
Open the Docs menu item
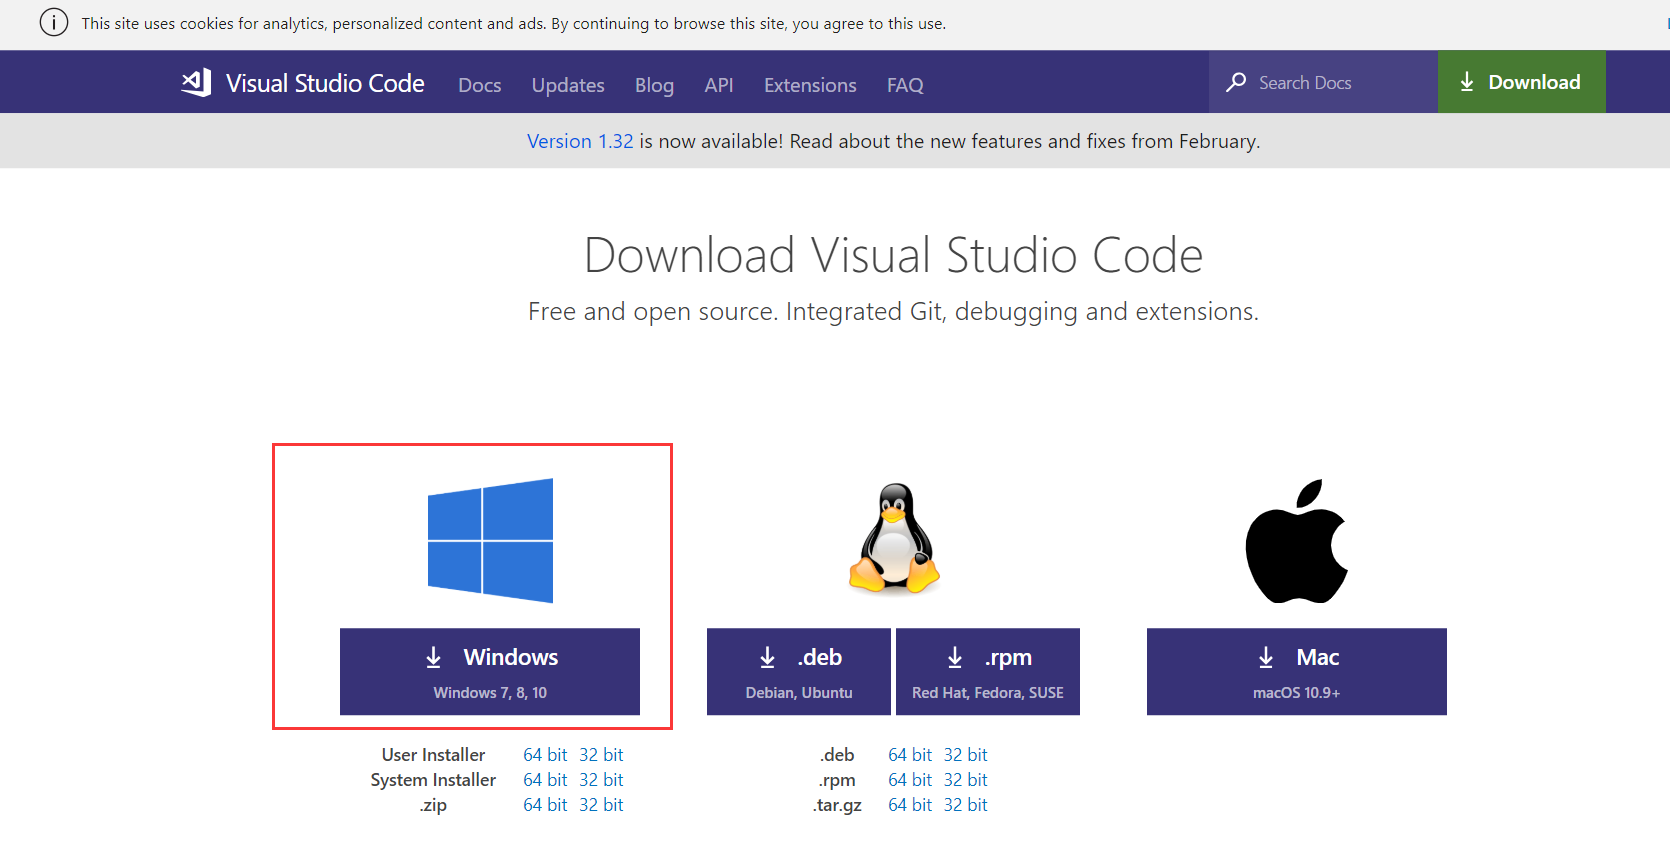click(x=480, y=85)
